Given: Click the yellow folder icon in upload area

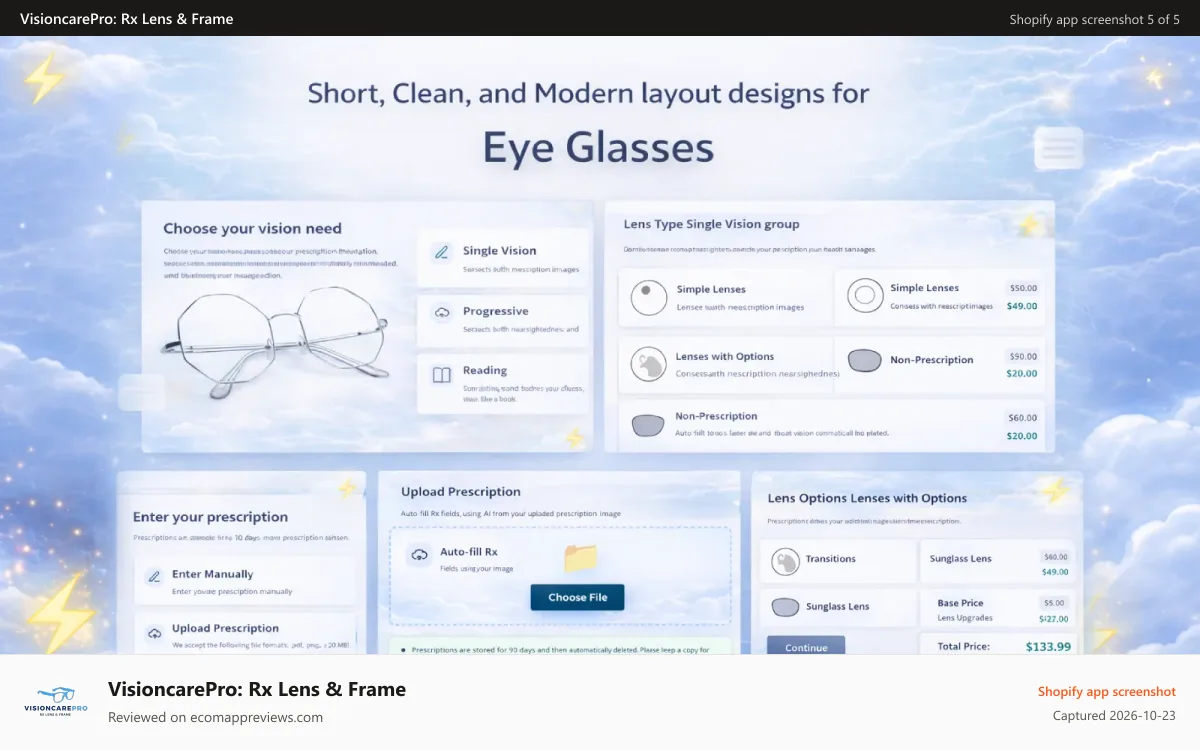Looking at the screenshot, I should point(581,557).
